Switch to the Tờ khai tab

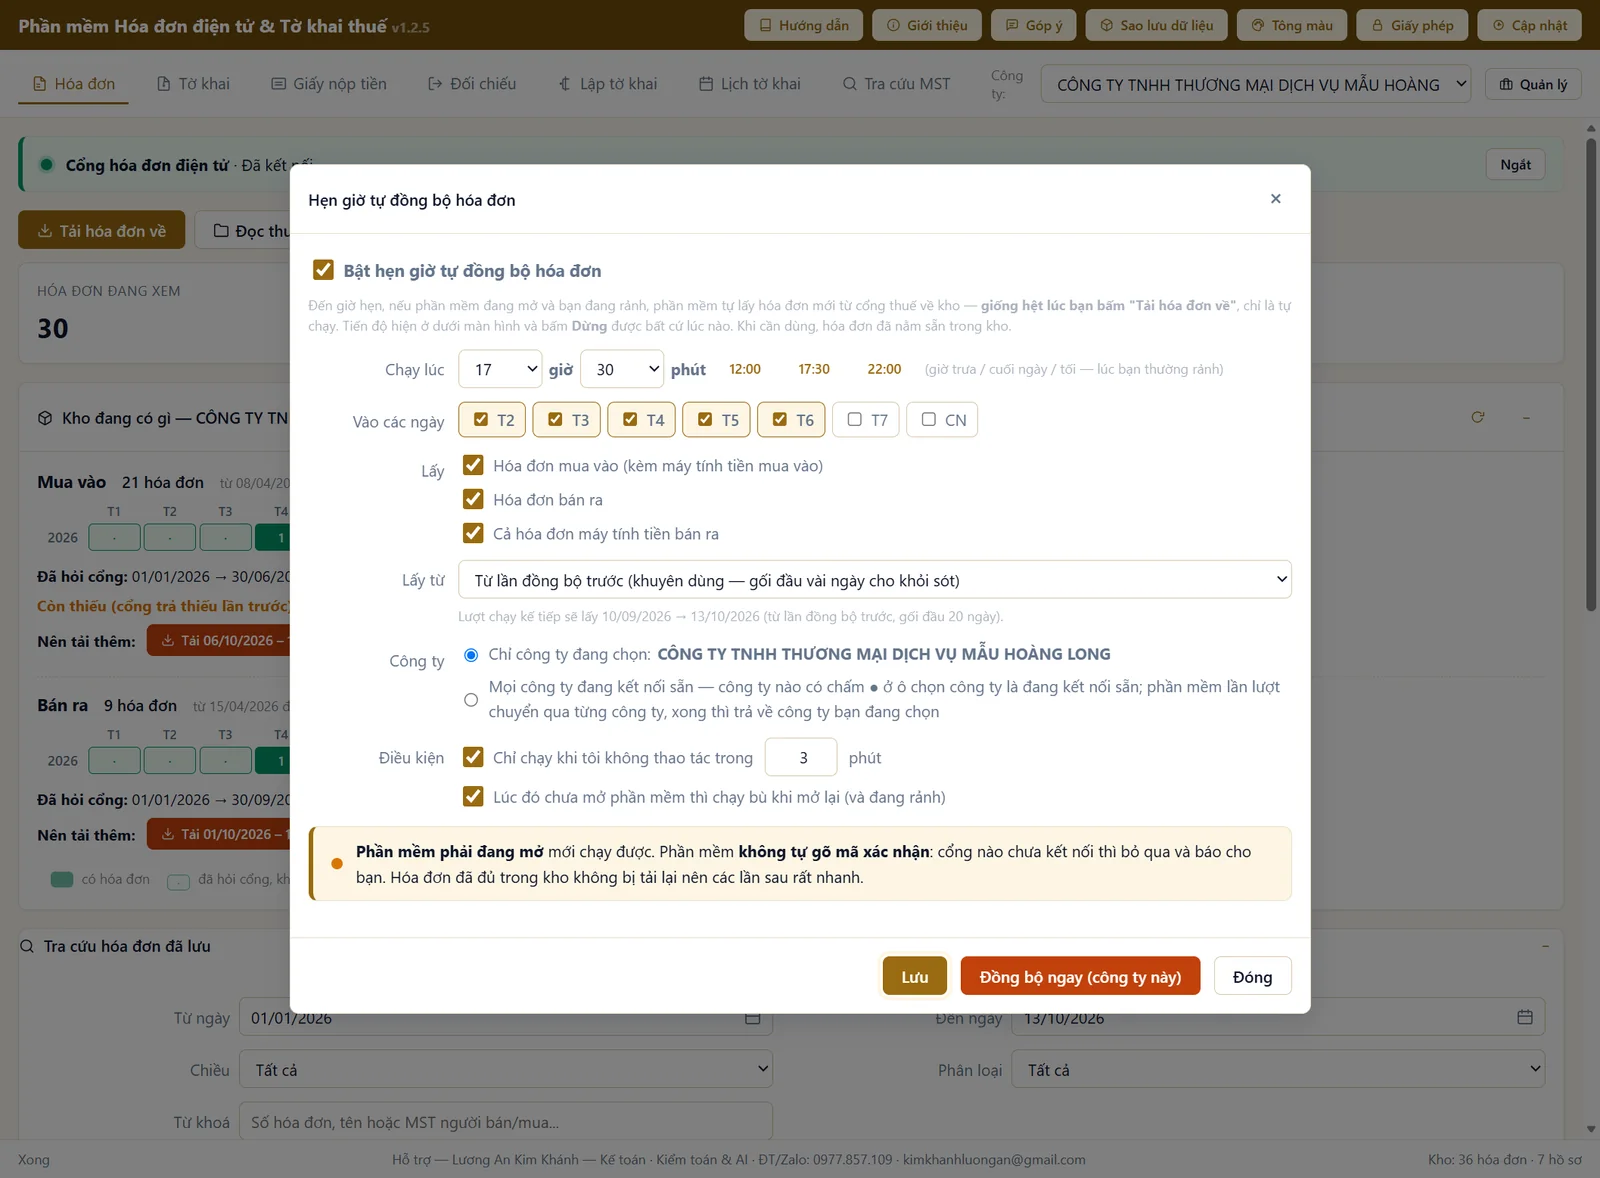coord(193,84)
